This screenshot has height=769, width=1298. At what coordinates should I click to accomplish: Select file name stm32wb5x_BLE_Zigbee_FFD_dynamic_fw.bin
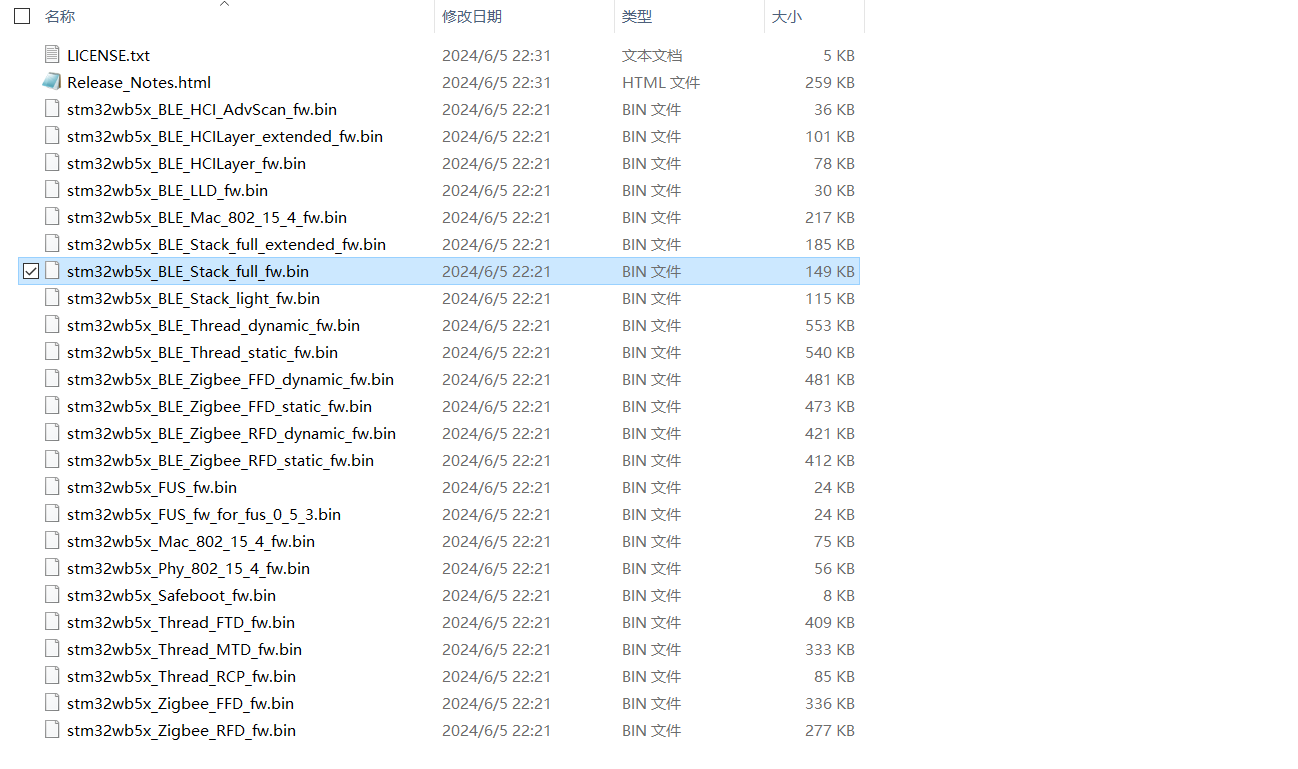[230, 380]
